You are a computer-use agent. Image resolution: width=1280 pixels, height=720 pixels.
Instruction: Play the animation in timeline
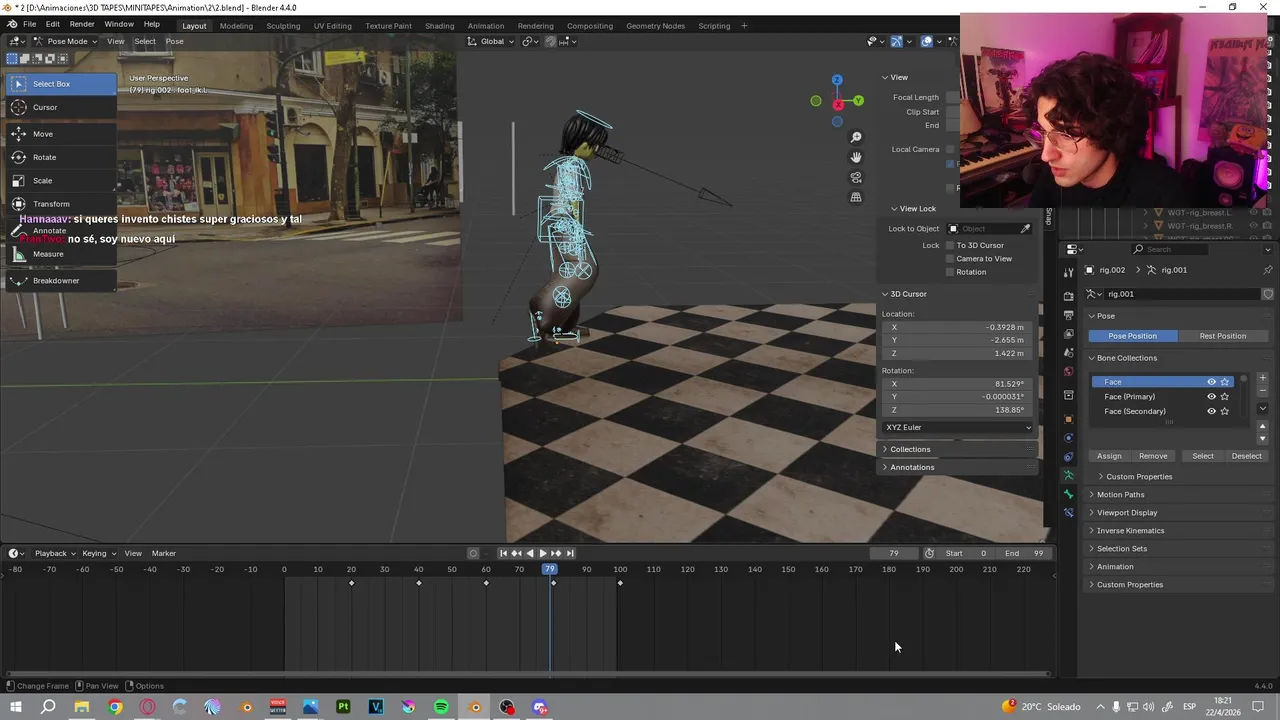(542, 553)
